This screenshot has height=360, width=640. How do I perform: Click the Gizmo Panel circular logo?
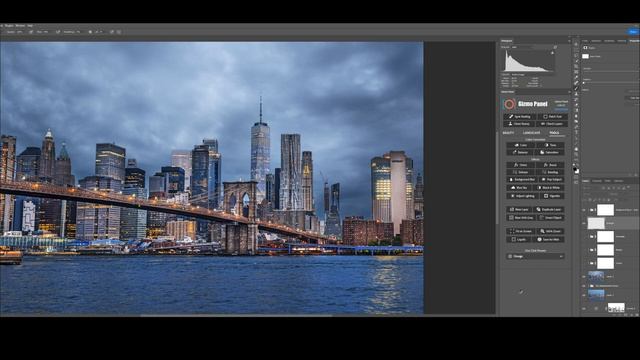click(x=509, y=104)
